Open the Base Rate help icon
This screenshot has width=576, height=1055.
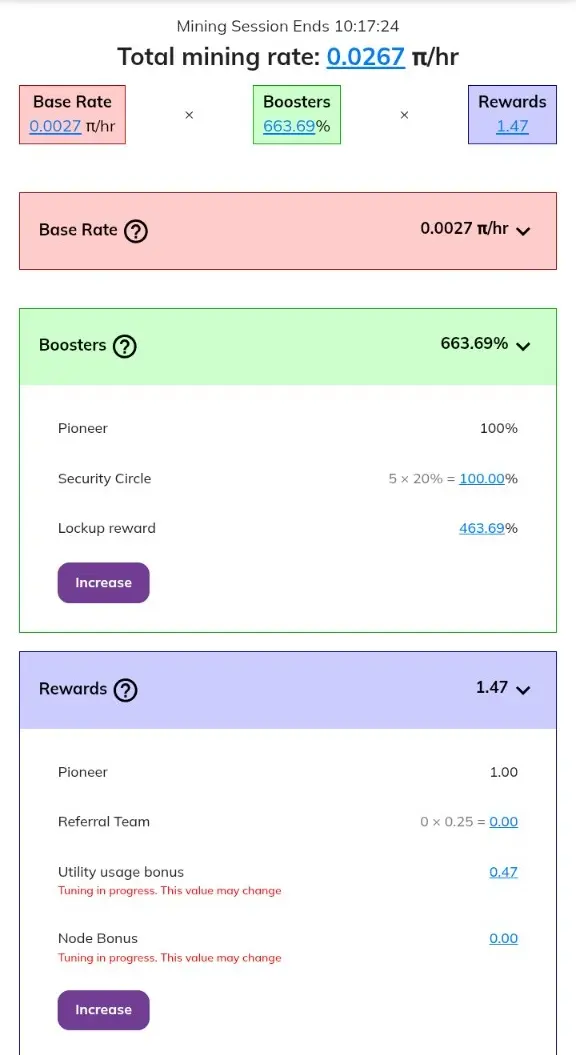[136, 231]
